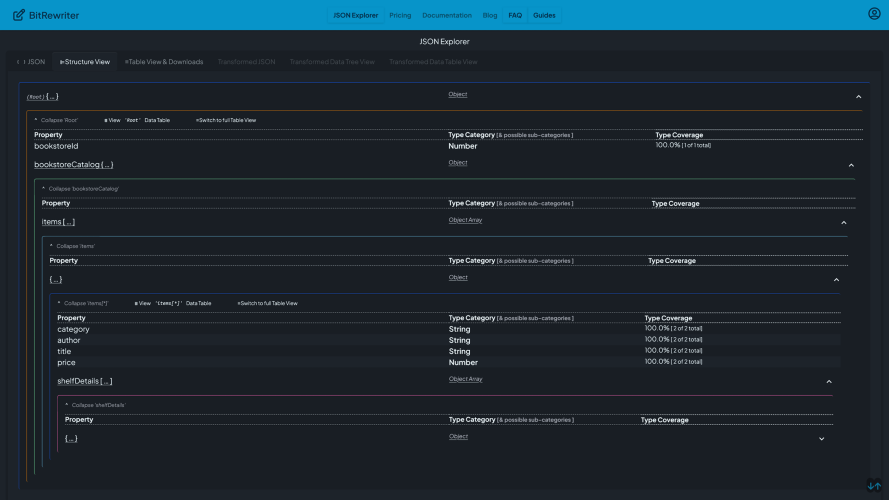The image size is (889, 500).
Task: Click the Object type link for Root
Action: tap(458, 94)
